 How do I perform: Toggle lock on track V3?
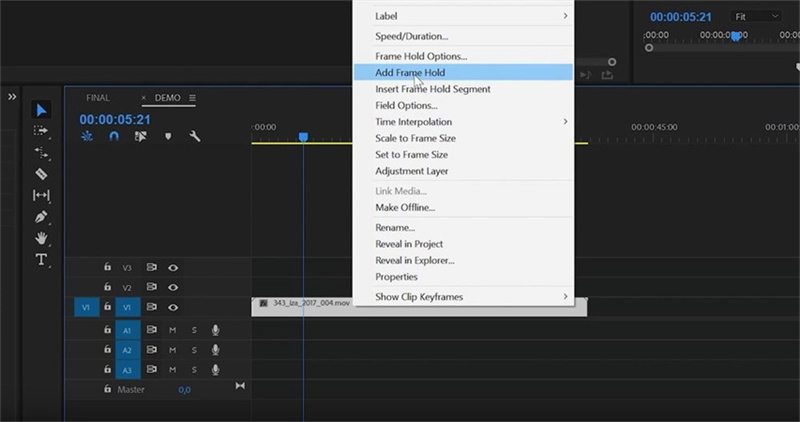point(107,267)
